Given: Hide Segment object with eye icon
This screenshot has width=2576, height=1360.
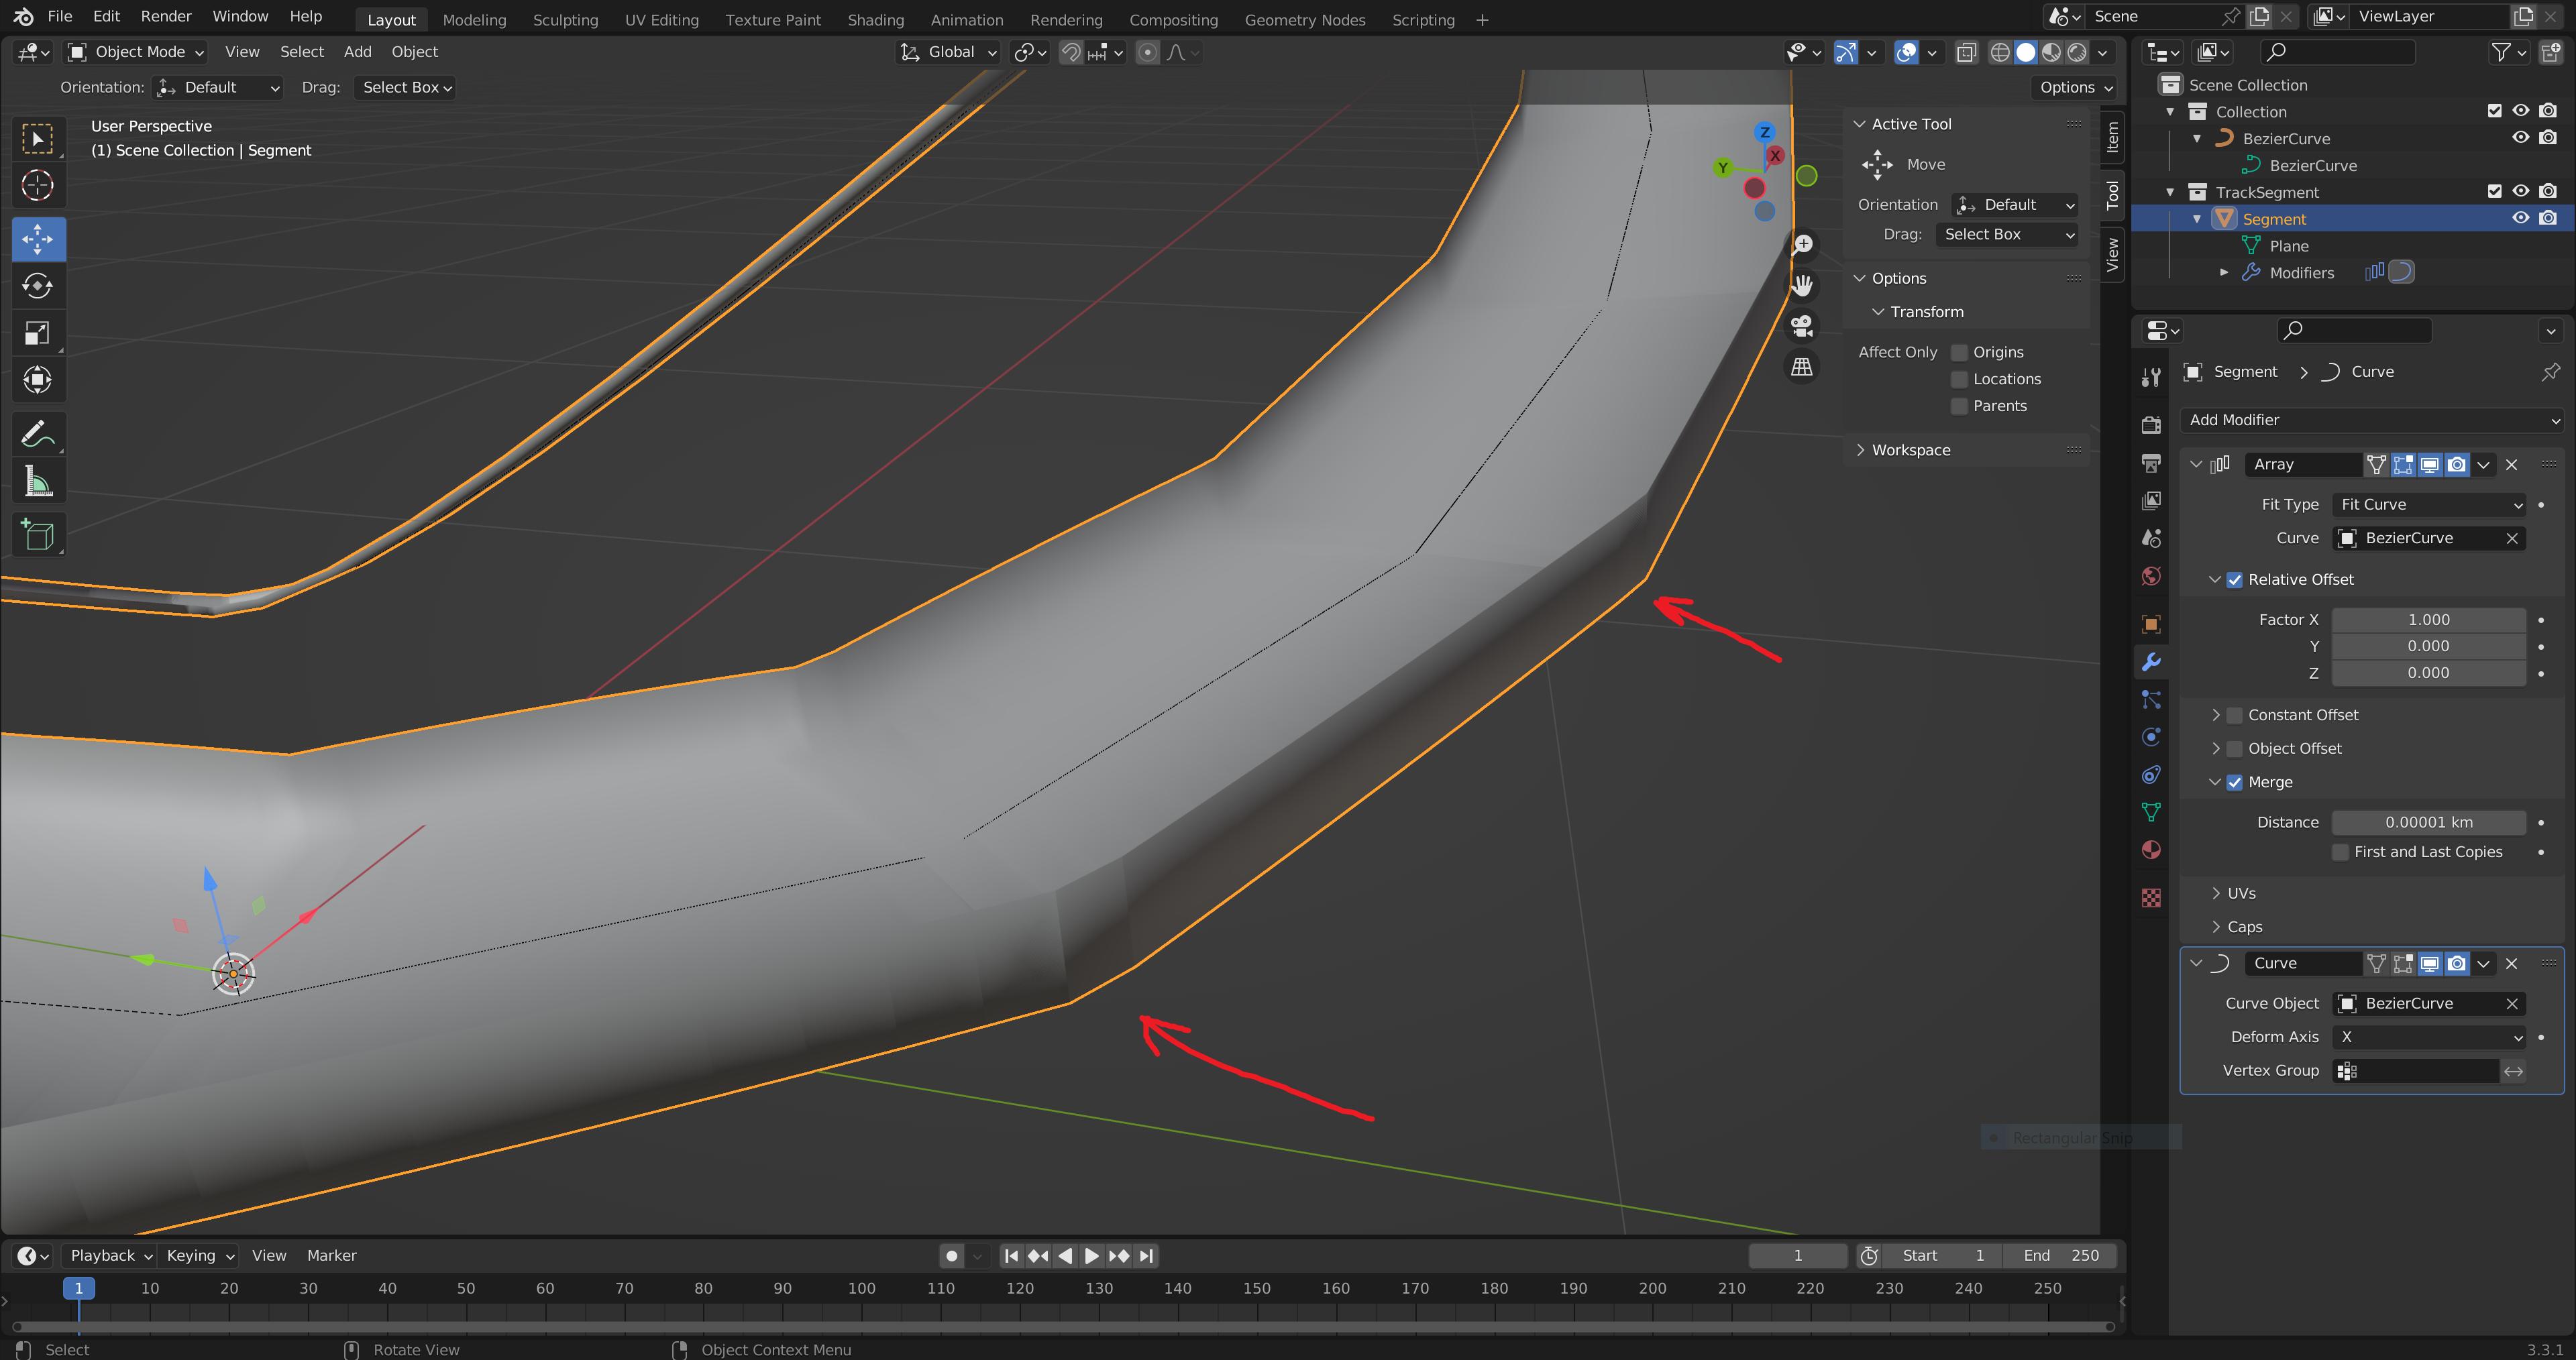Looking at the screenshot, I should point(2521,218).
